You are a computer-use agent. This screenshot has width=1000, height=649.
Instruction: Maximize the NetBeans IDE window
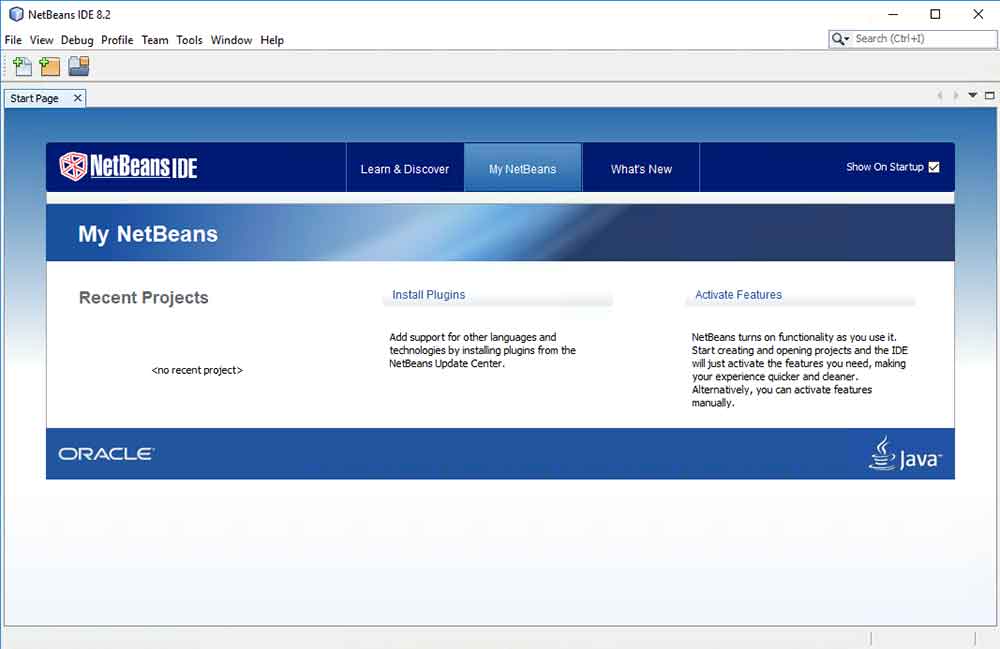pyautogui.click(x=935, y=14)
